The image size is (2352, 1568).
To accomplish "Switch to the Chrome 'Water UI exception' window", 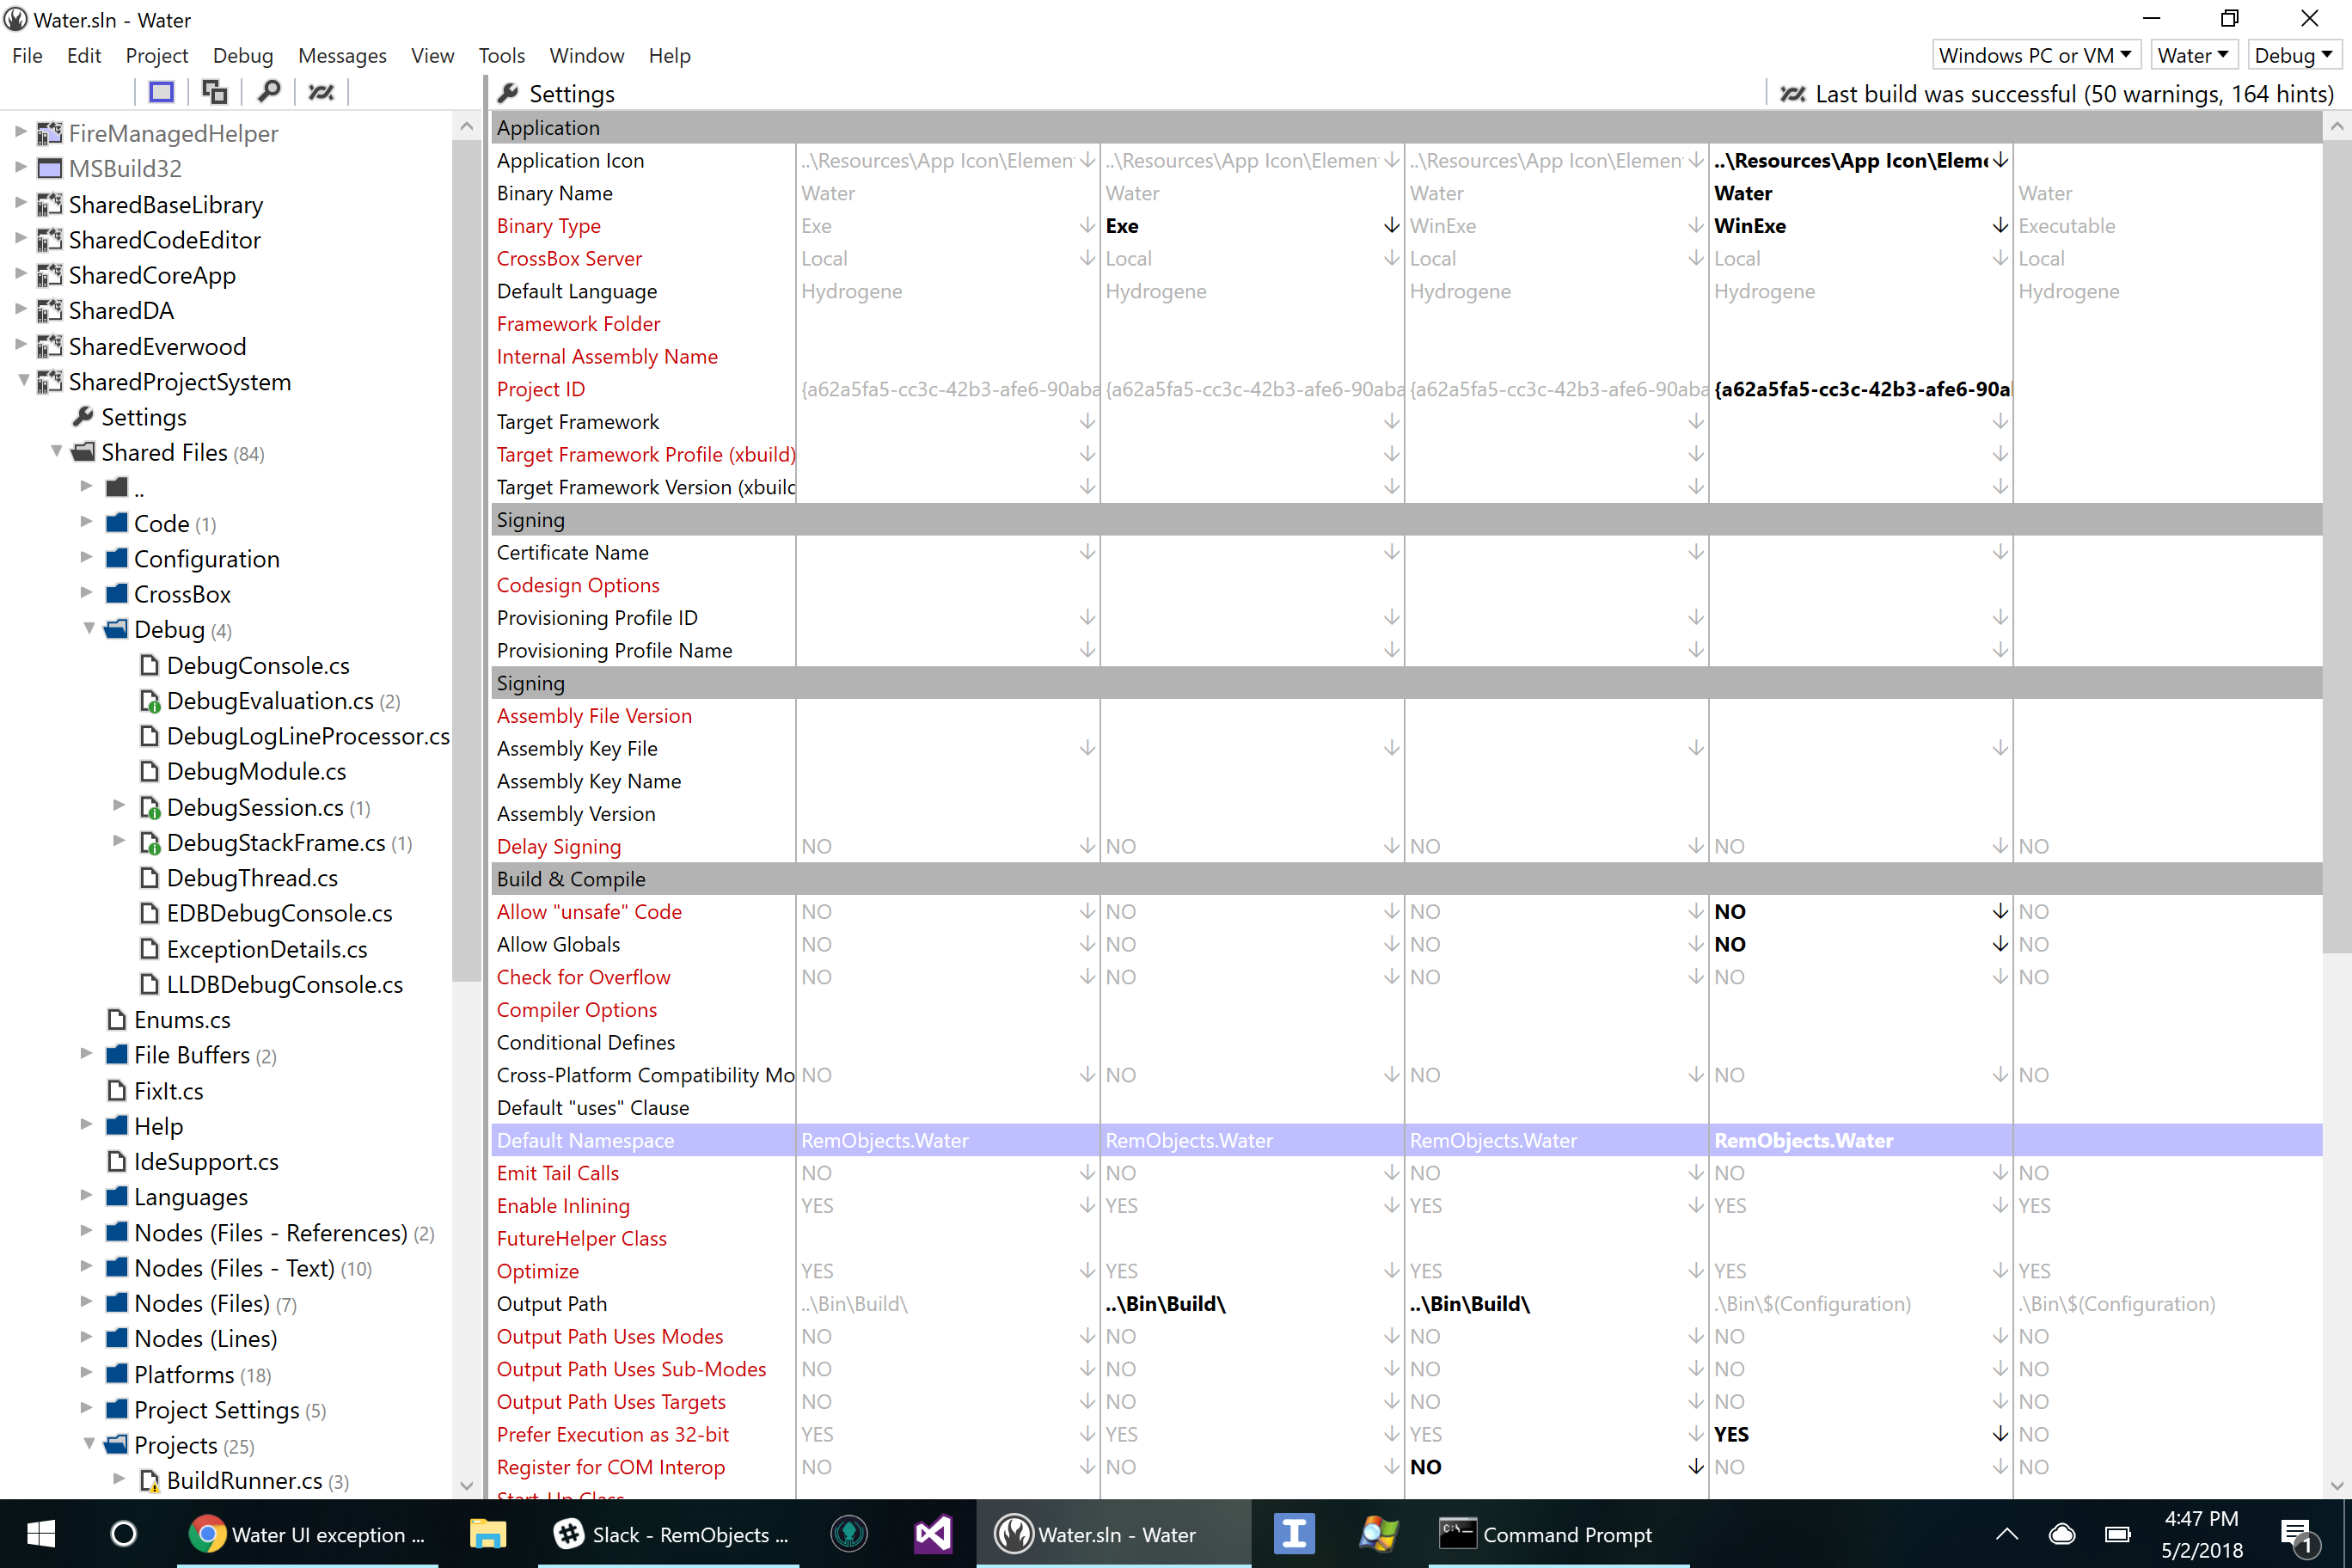I will pyautogui.click(x=308, y=1534).
